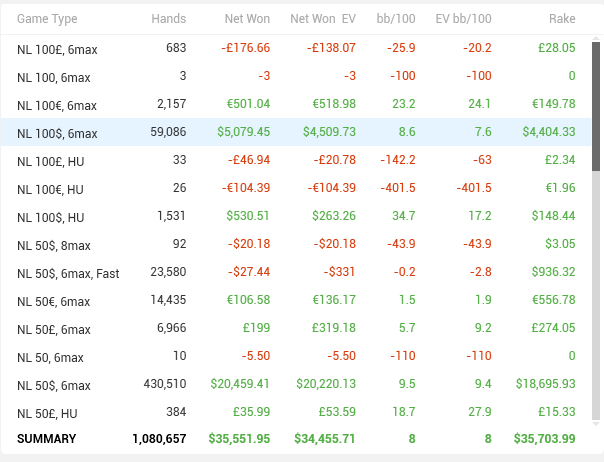The width and height of the screenshot is (604, 462).
Task: Select the NL 50€, 6max row
Action: coord(296,300)
